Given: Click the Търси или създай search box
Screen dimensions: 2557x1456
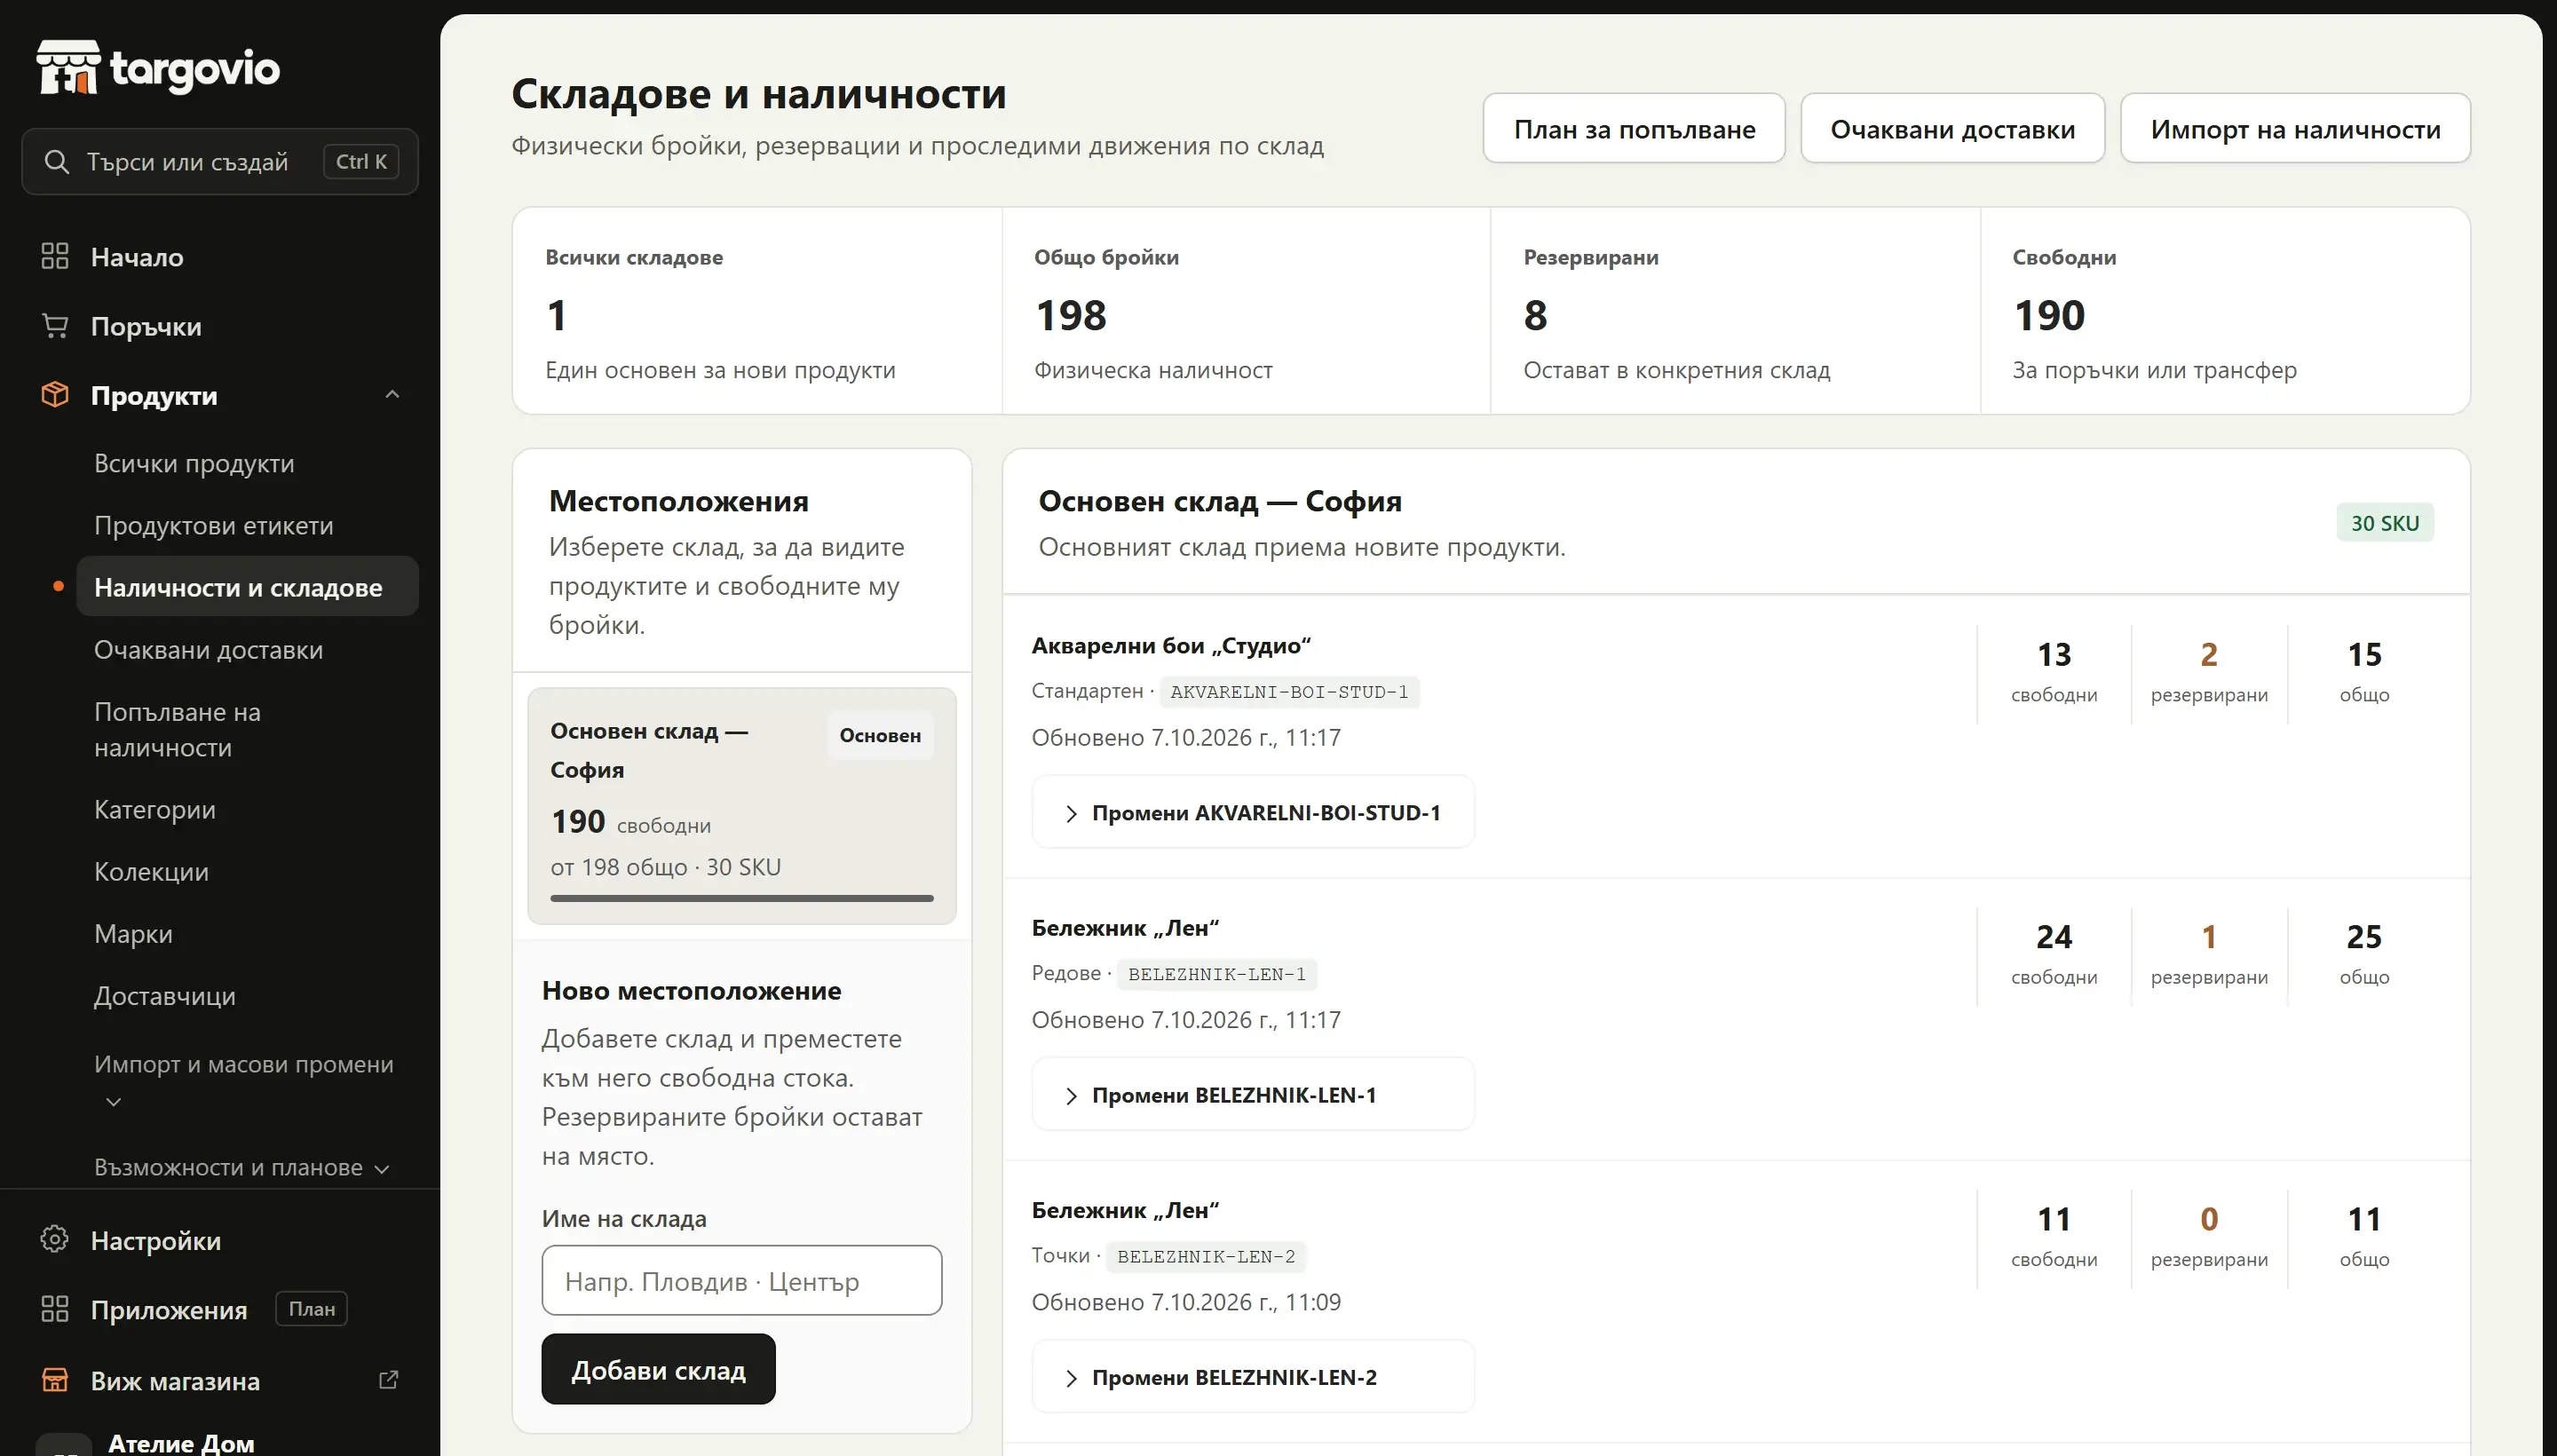Looking at the screenshot, I should point(220,161).
